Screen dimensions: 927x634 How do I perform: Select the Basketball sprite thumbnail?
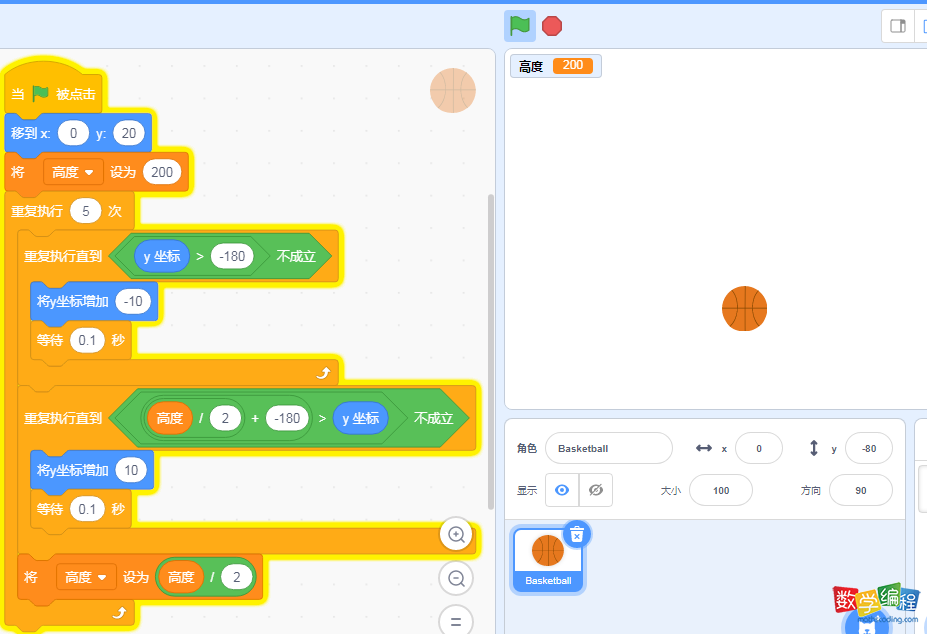coord(548,557)
